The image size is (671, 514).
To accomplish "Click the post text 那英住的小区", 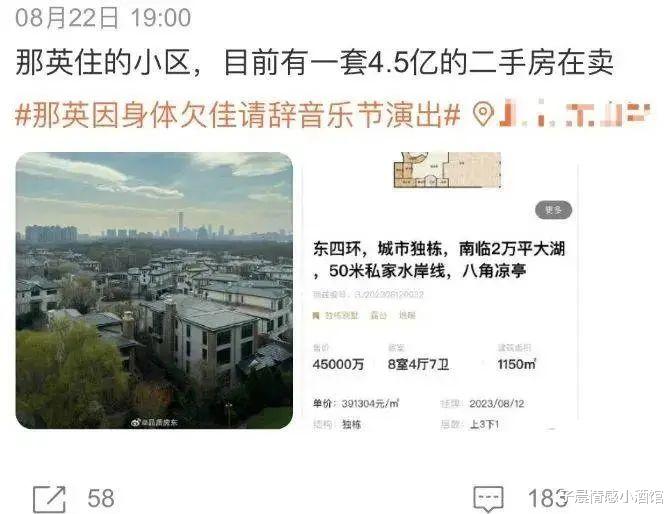I will [102, 62].
